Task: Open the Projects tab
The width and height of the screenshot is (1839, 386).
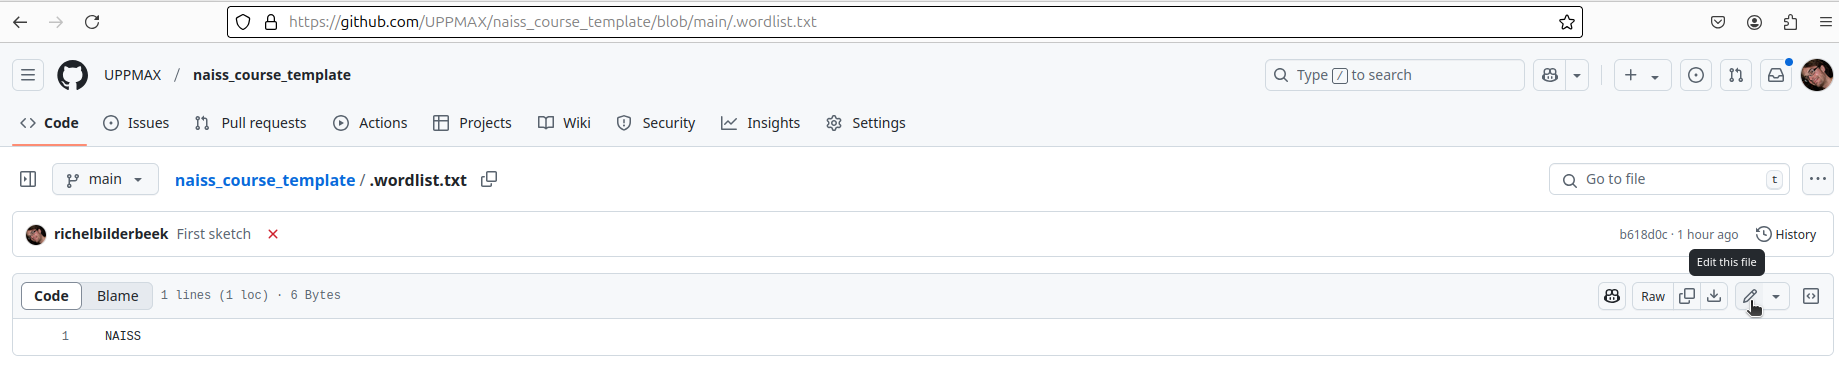Action: pos(472,123)
